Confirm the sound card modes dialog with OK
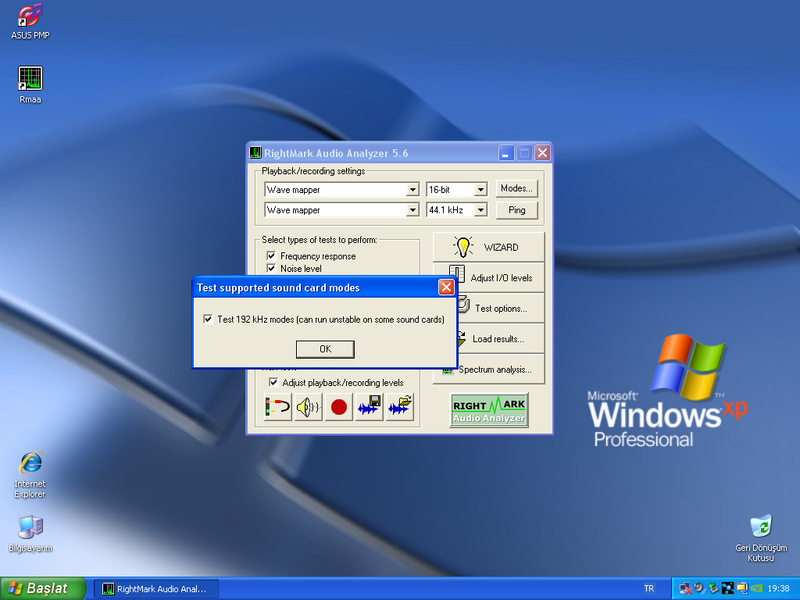The image size is (800, 600). [325, 349]
